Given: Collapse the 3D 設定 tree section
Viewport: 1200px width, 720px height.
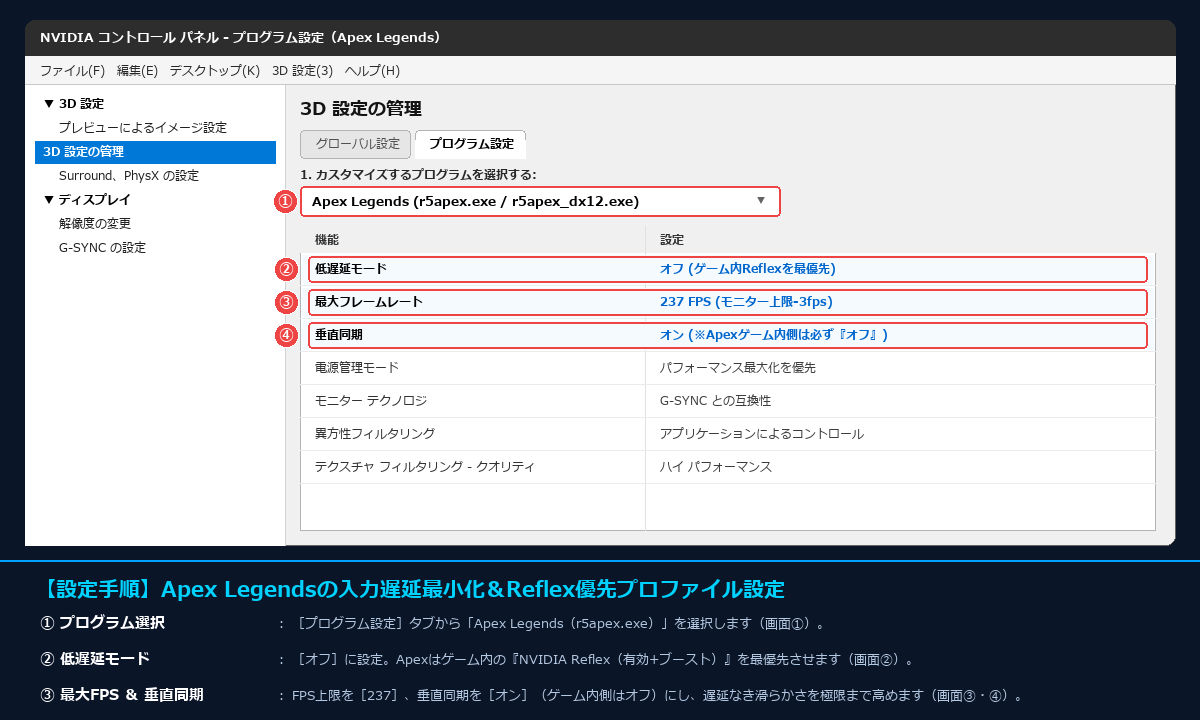Looking at the screenshot, I should (49, 104).
